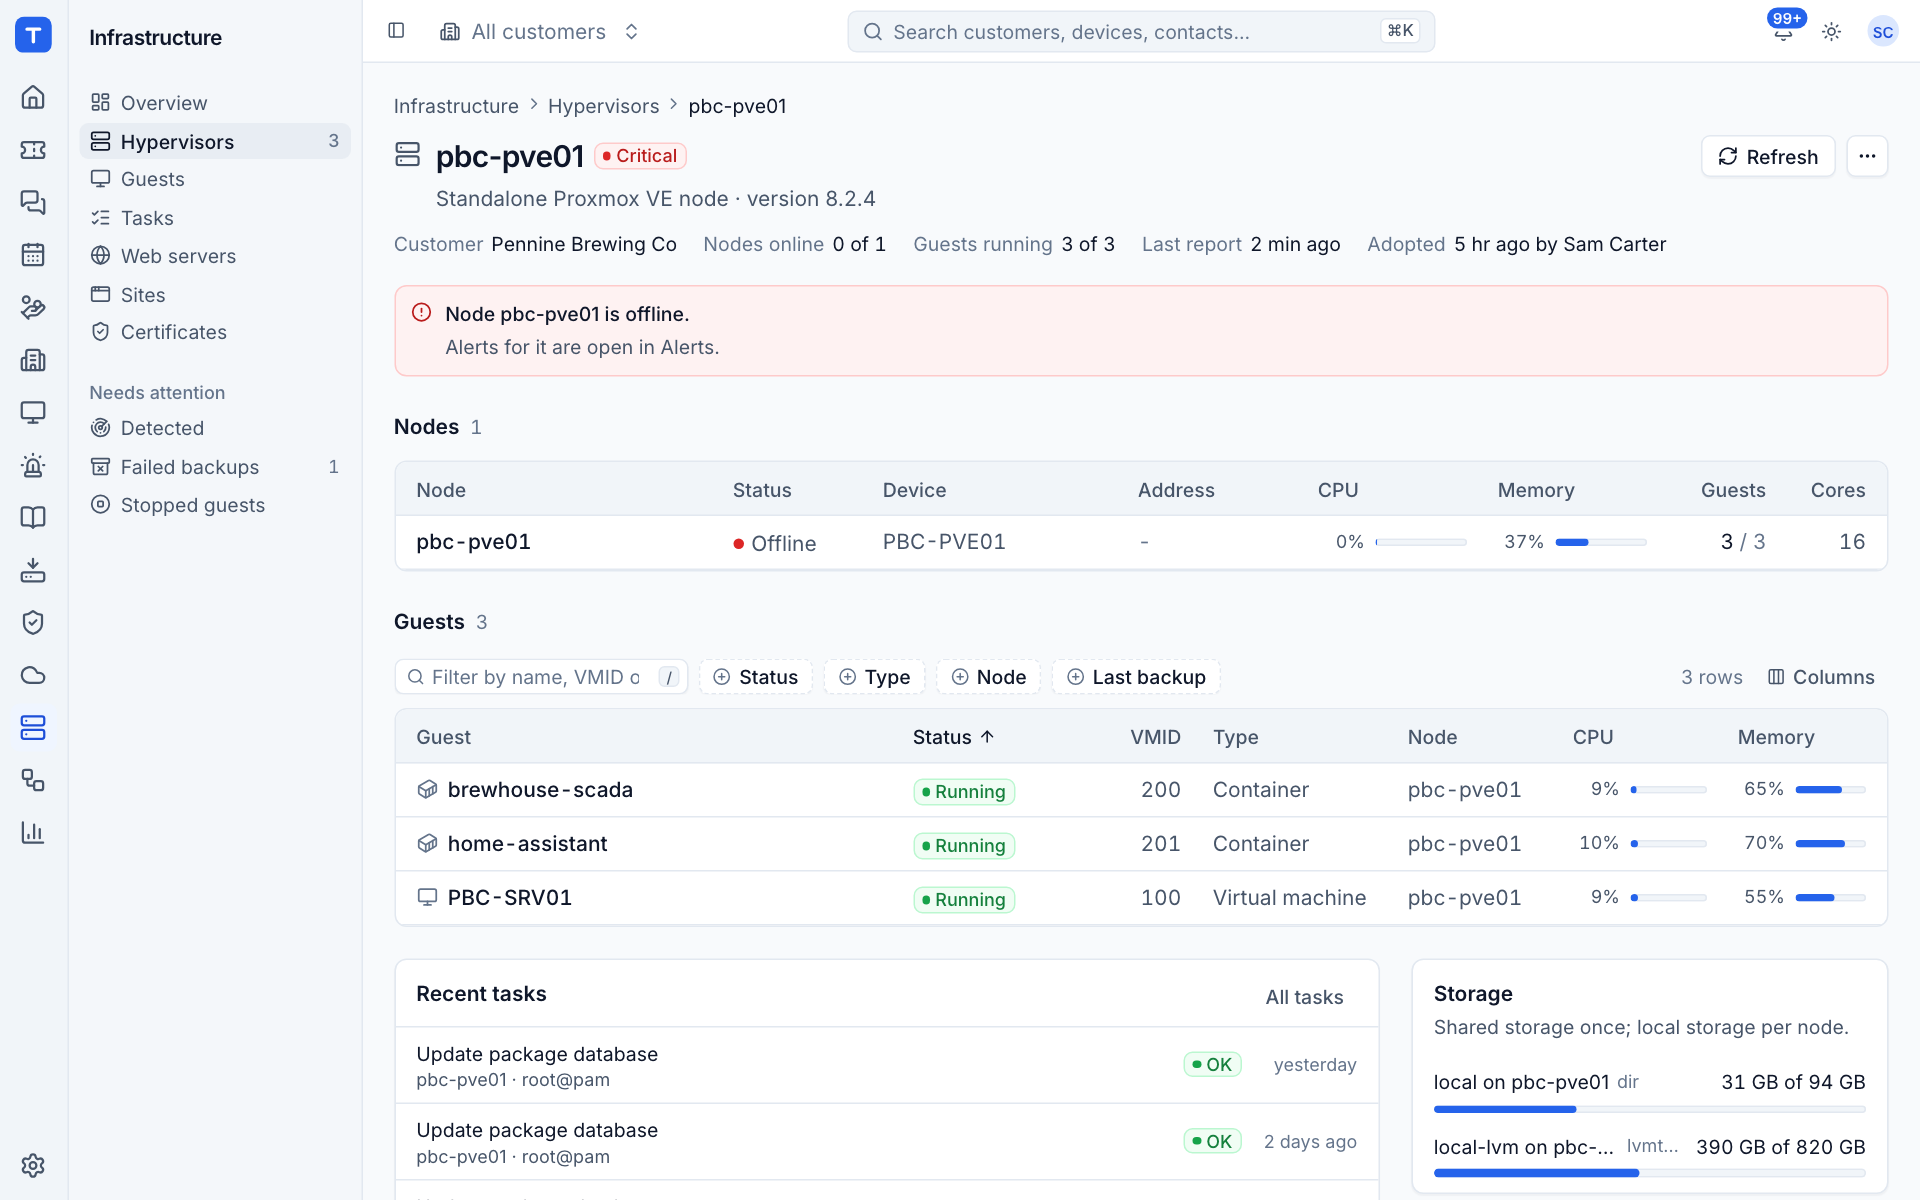
Task: Open yesterday's Update package database task
Action: point(886,1066)
